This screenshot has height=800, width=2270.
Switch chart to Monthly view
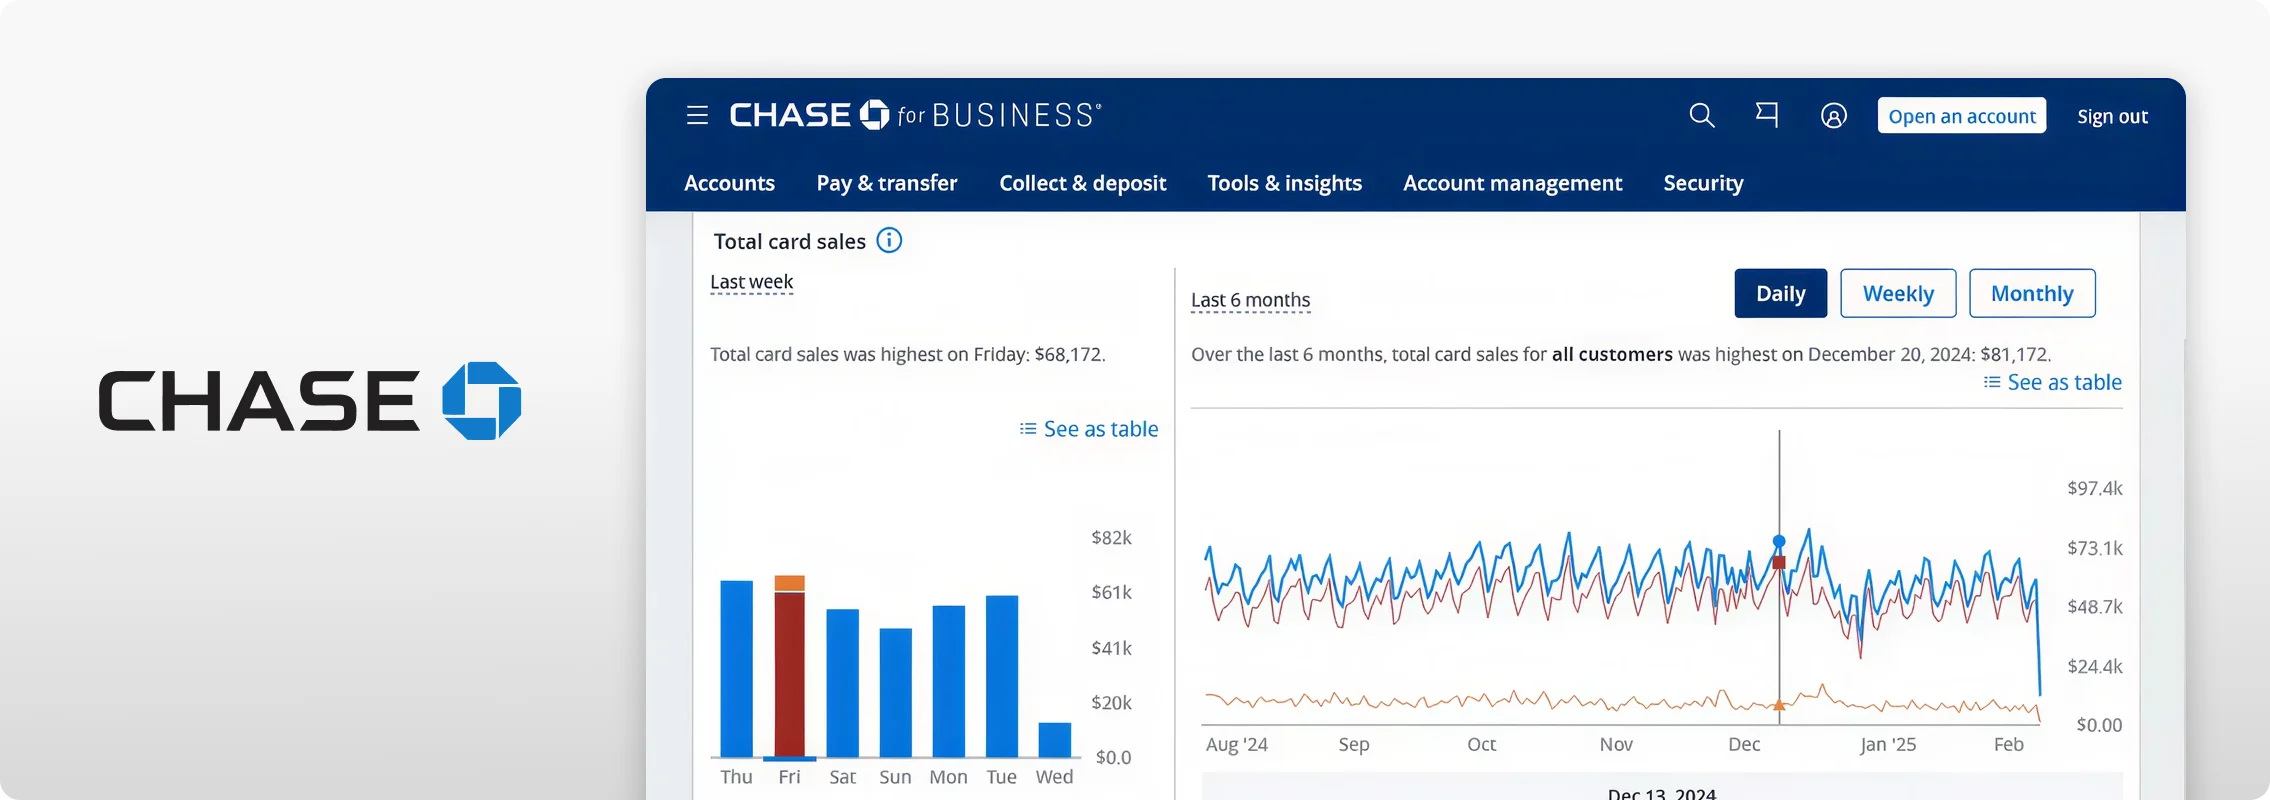[x=2032, y=293]
